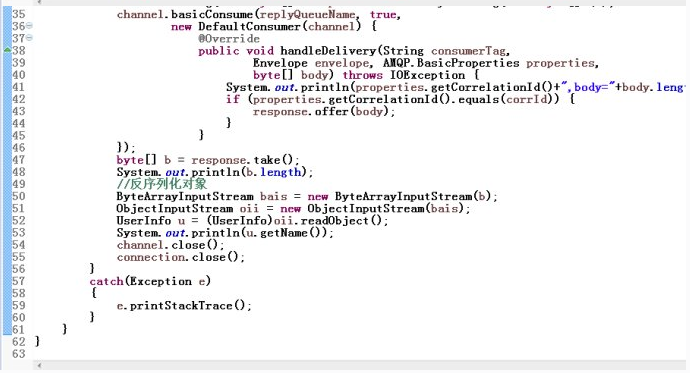Click the 'if' keyword on line 42
This screenshot has height=373, width=690.
click(233, 99)
